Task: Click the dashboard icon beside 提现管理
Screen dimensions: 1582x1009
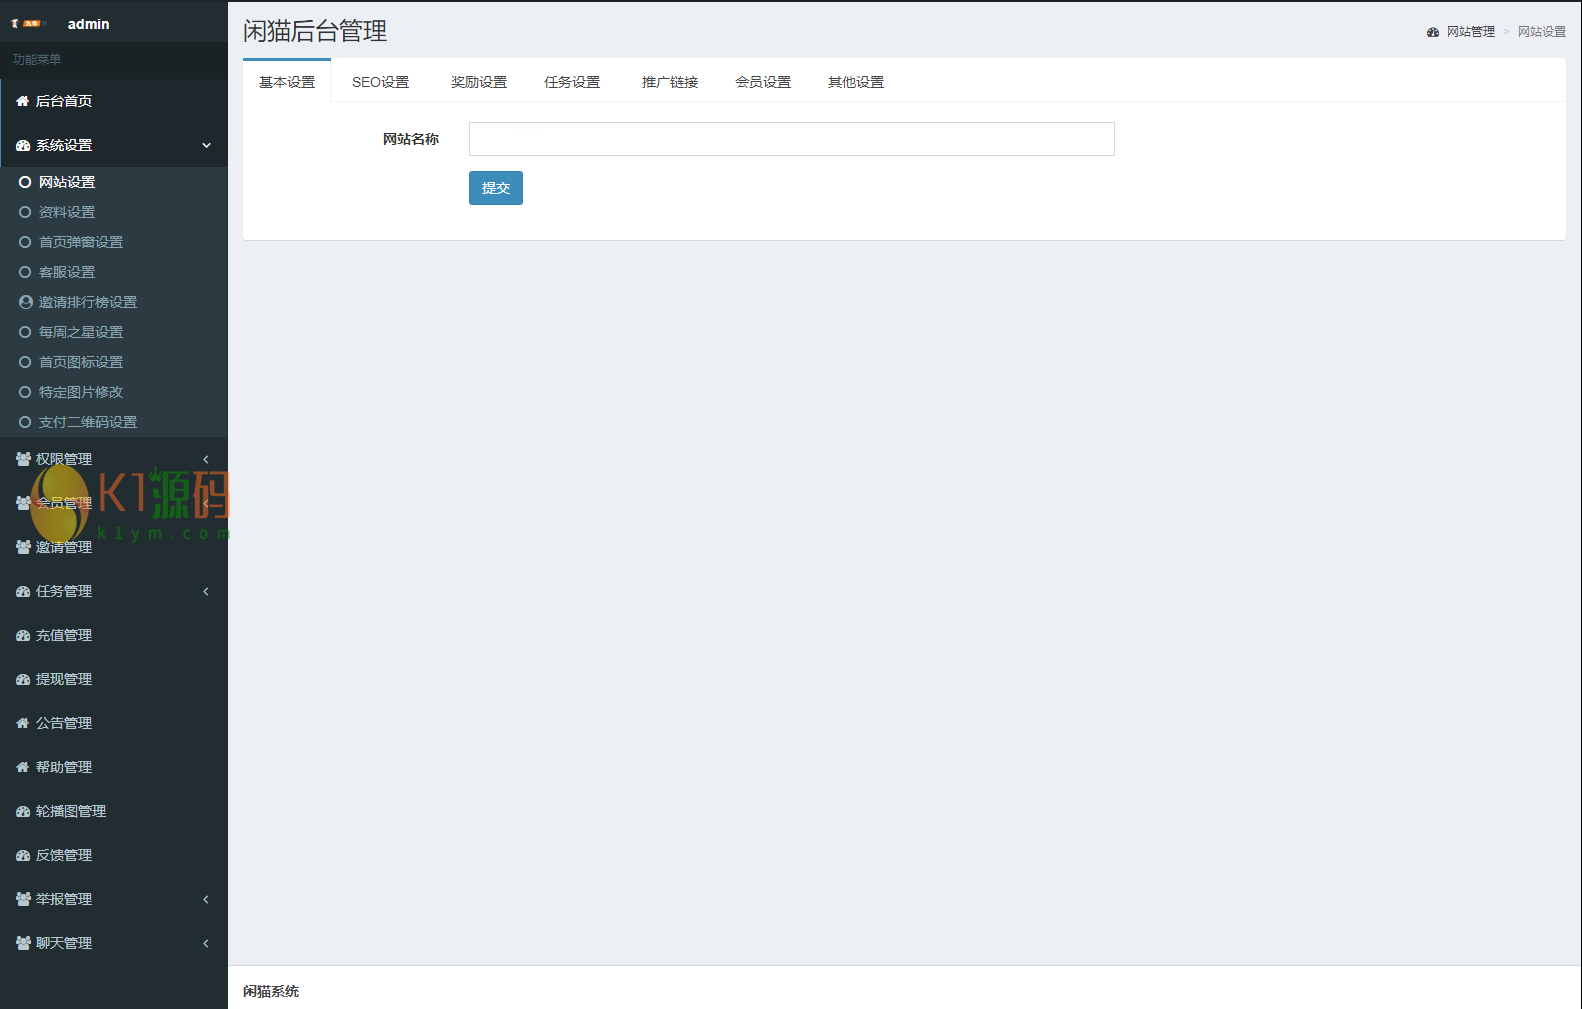Action: click(x=23, y=679)
